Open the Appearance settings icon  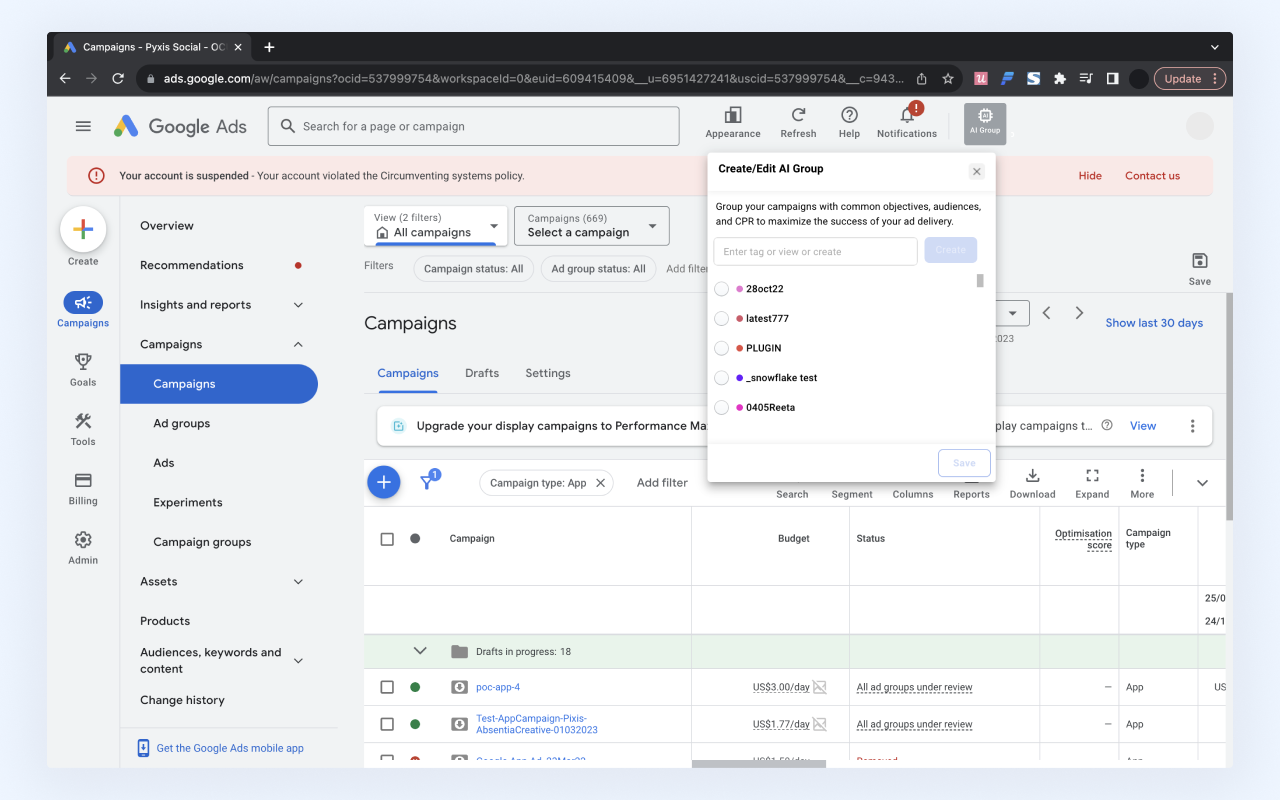coord(733,116)
